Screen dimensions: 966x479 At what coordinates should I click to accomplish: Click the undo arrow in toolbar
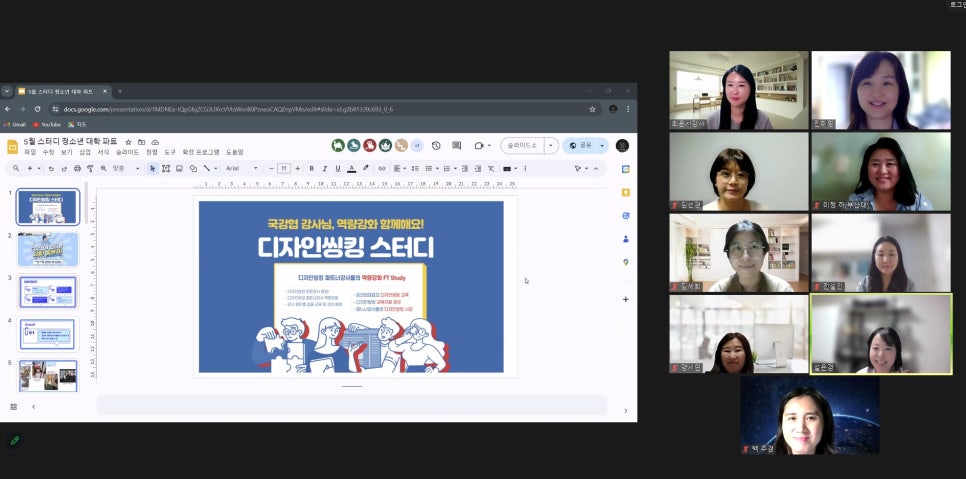click(x=52, y=168)
